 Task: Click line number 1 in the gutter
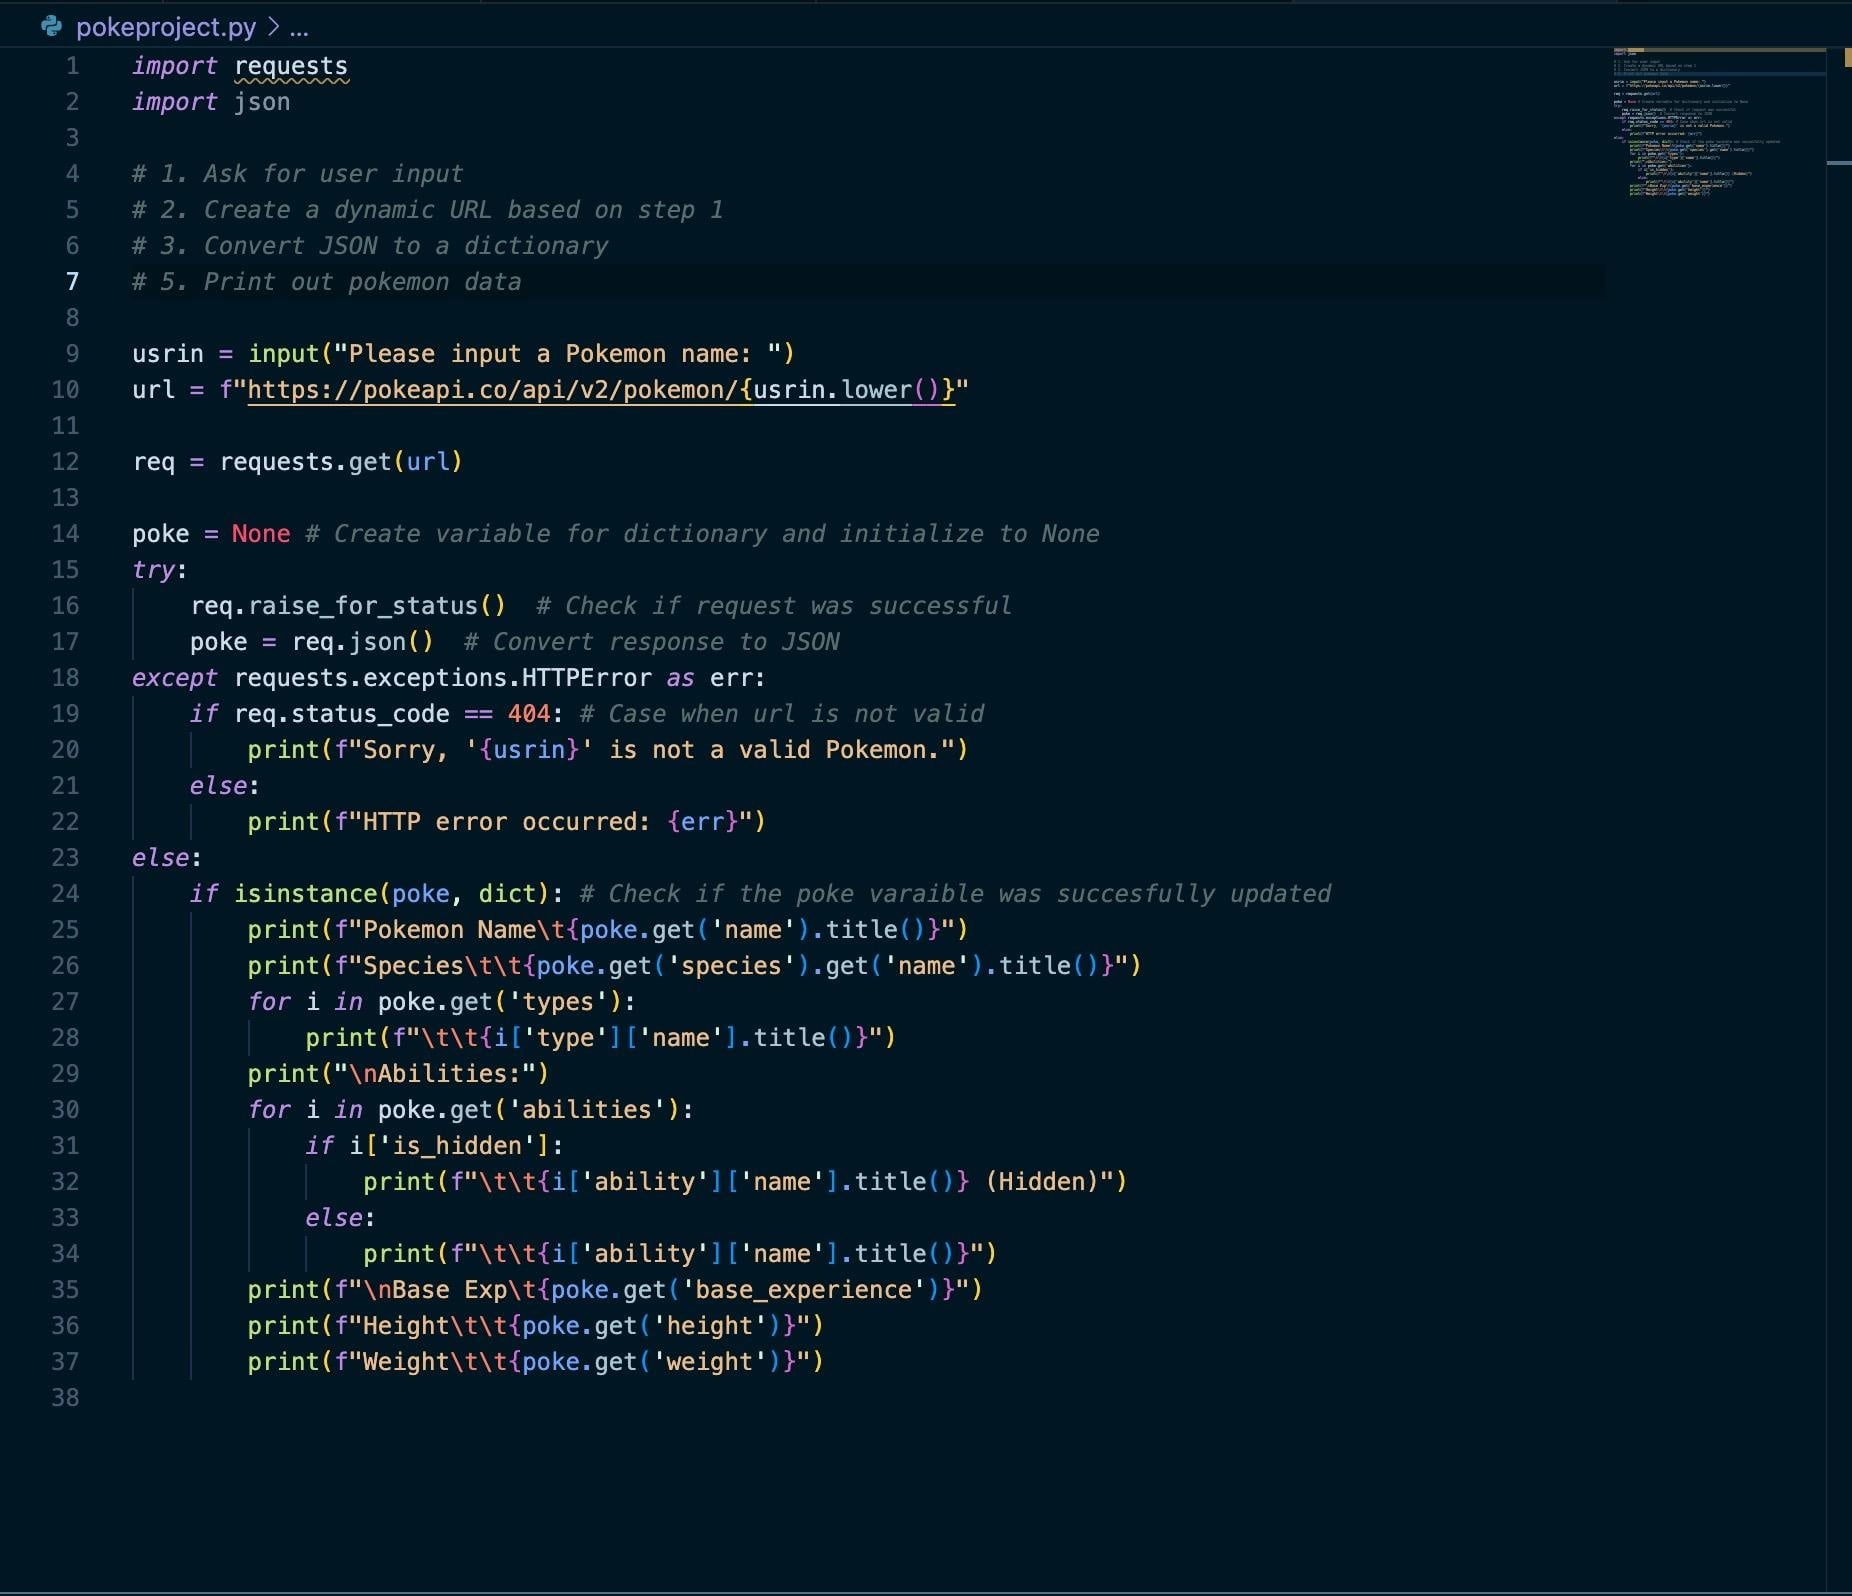[x=72, y=66]
